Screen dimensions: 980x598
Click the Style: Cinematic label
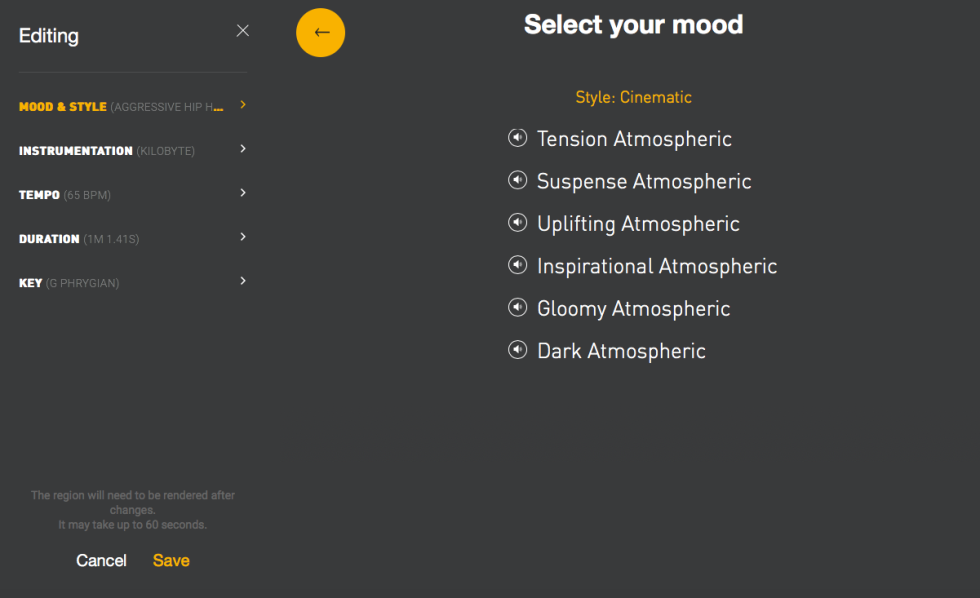[633, 97]
